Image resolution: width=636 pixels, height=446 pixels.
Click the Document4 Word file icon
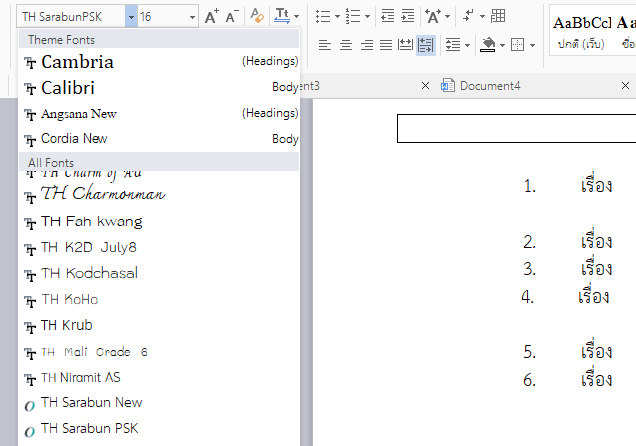448,86
